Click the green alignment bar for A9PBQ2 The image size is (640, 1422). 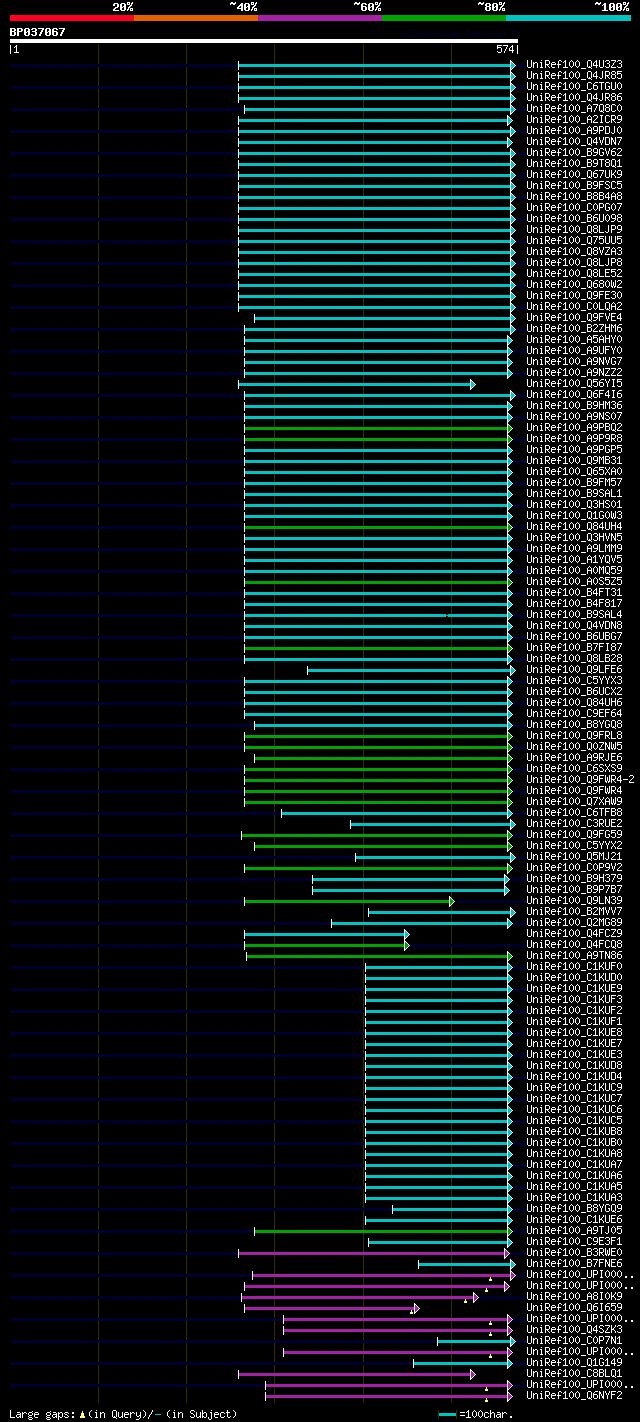[378, 428]
